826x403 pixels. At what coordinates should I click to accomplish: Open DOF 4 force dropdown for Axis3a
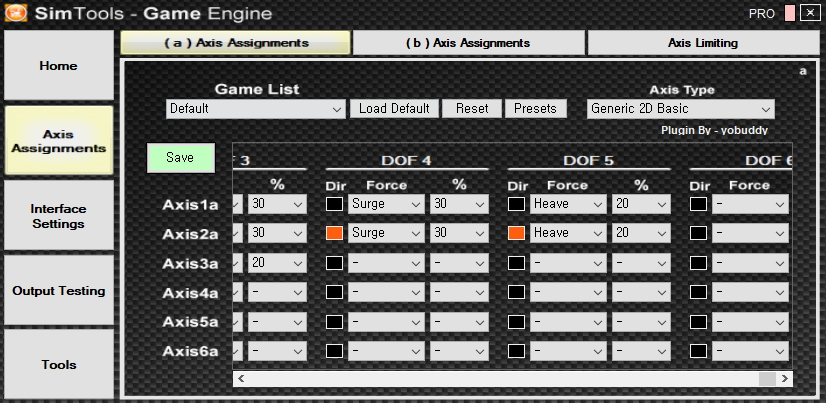tap(386, 263)
